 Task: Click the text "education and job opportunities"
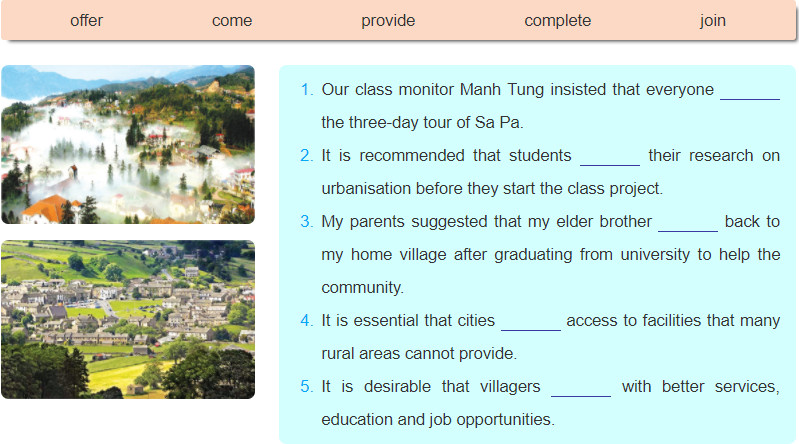437,420
